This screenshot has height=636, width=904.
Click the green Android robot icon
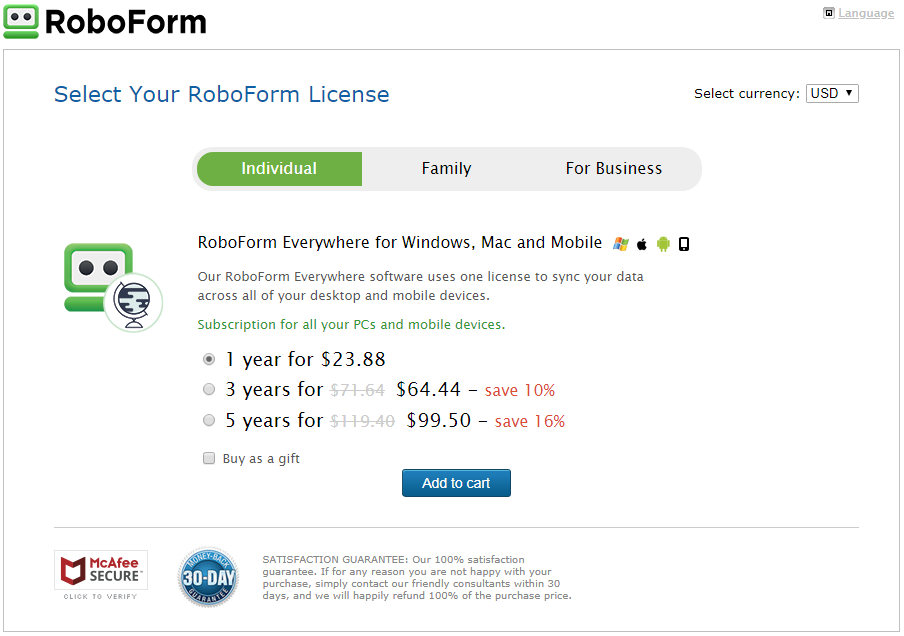(x=663, y=244)
